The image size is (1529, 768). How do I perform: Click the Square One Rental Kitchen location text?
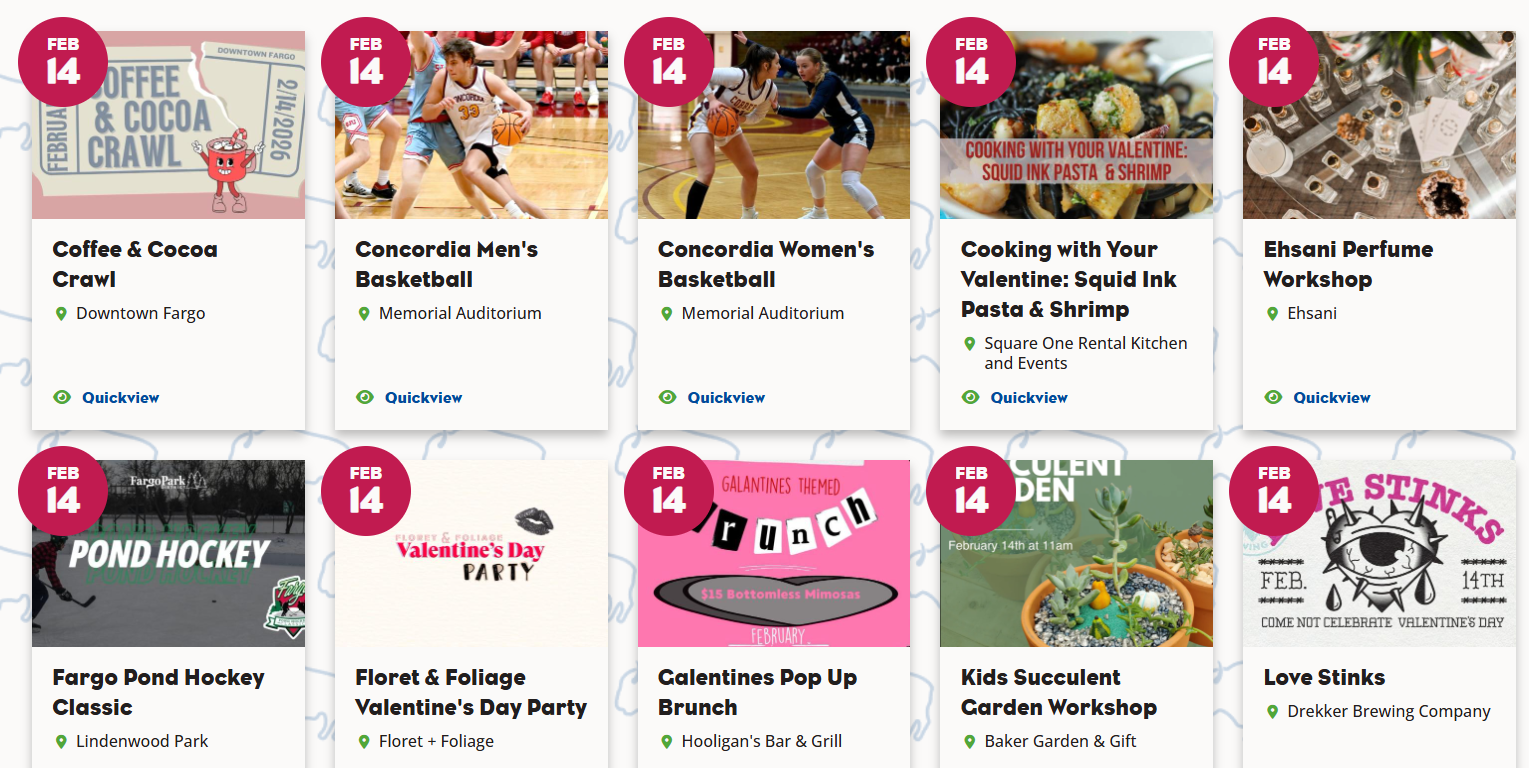tap(1086, 353)
